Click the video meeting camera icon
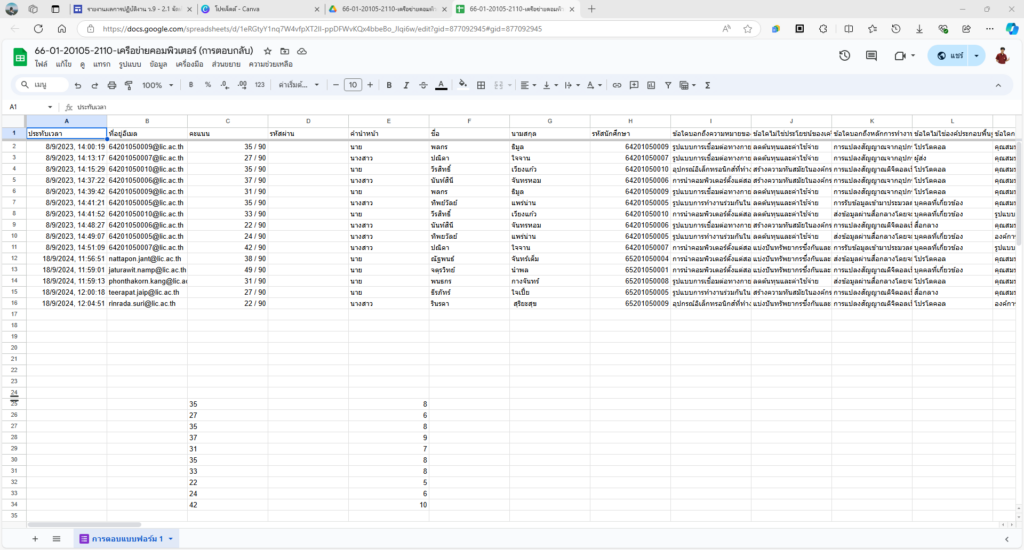Image resolution: width=1024 pixels, height=550 pixels. pos(901,56)
